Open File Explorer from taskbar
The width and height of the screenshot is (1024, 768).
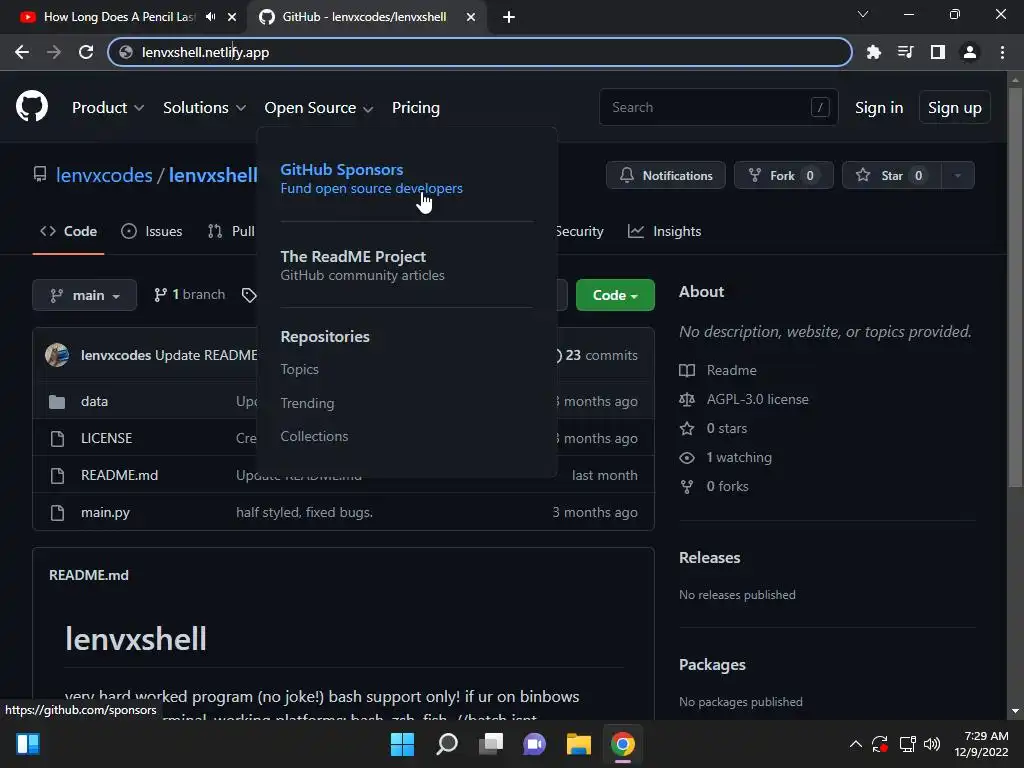579,744
